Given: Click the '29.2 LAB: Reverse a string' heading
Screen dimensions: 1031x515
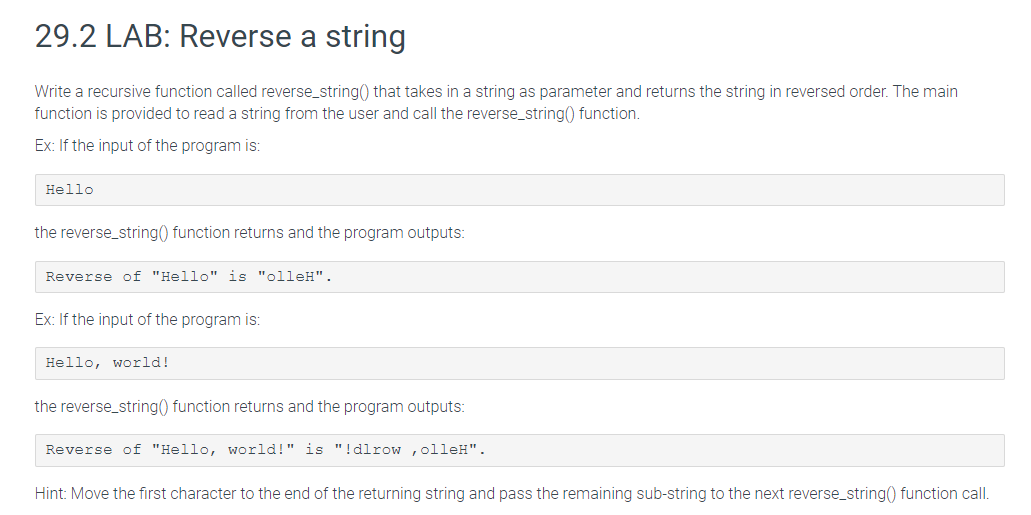Looking at the screenshot, I should (220, 36).
